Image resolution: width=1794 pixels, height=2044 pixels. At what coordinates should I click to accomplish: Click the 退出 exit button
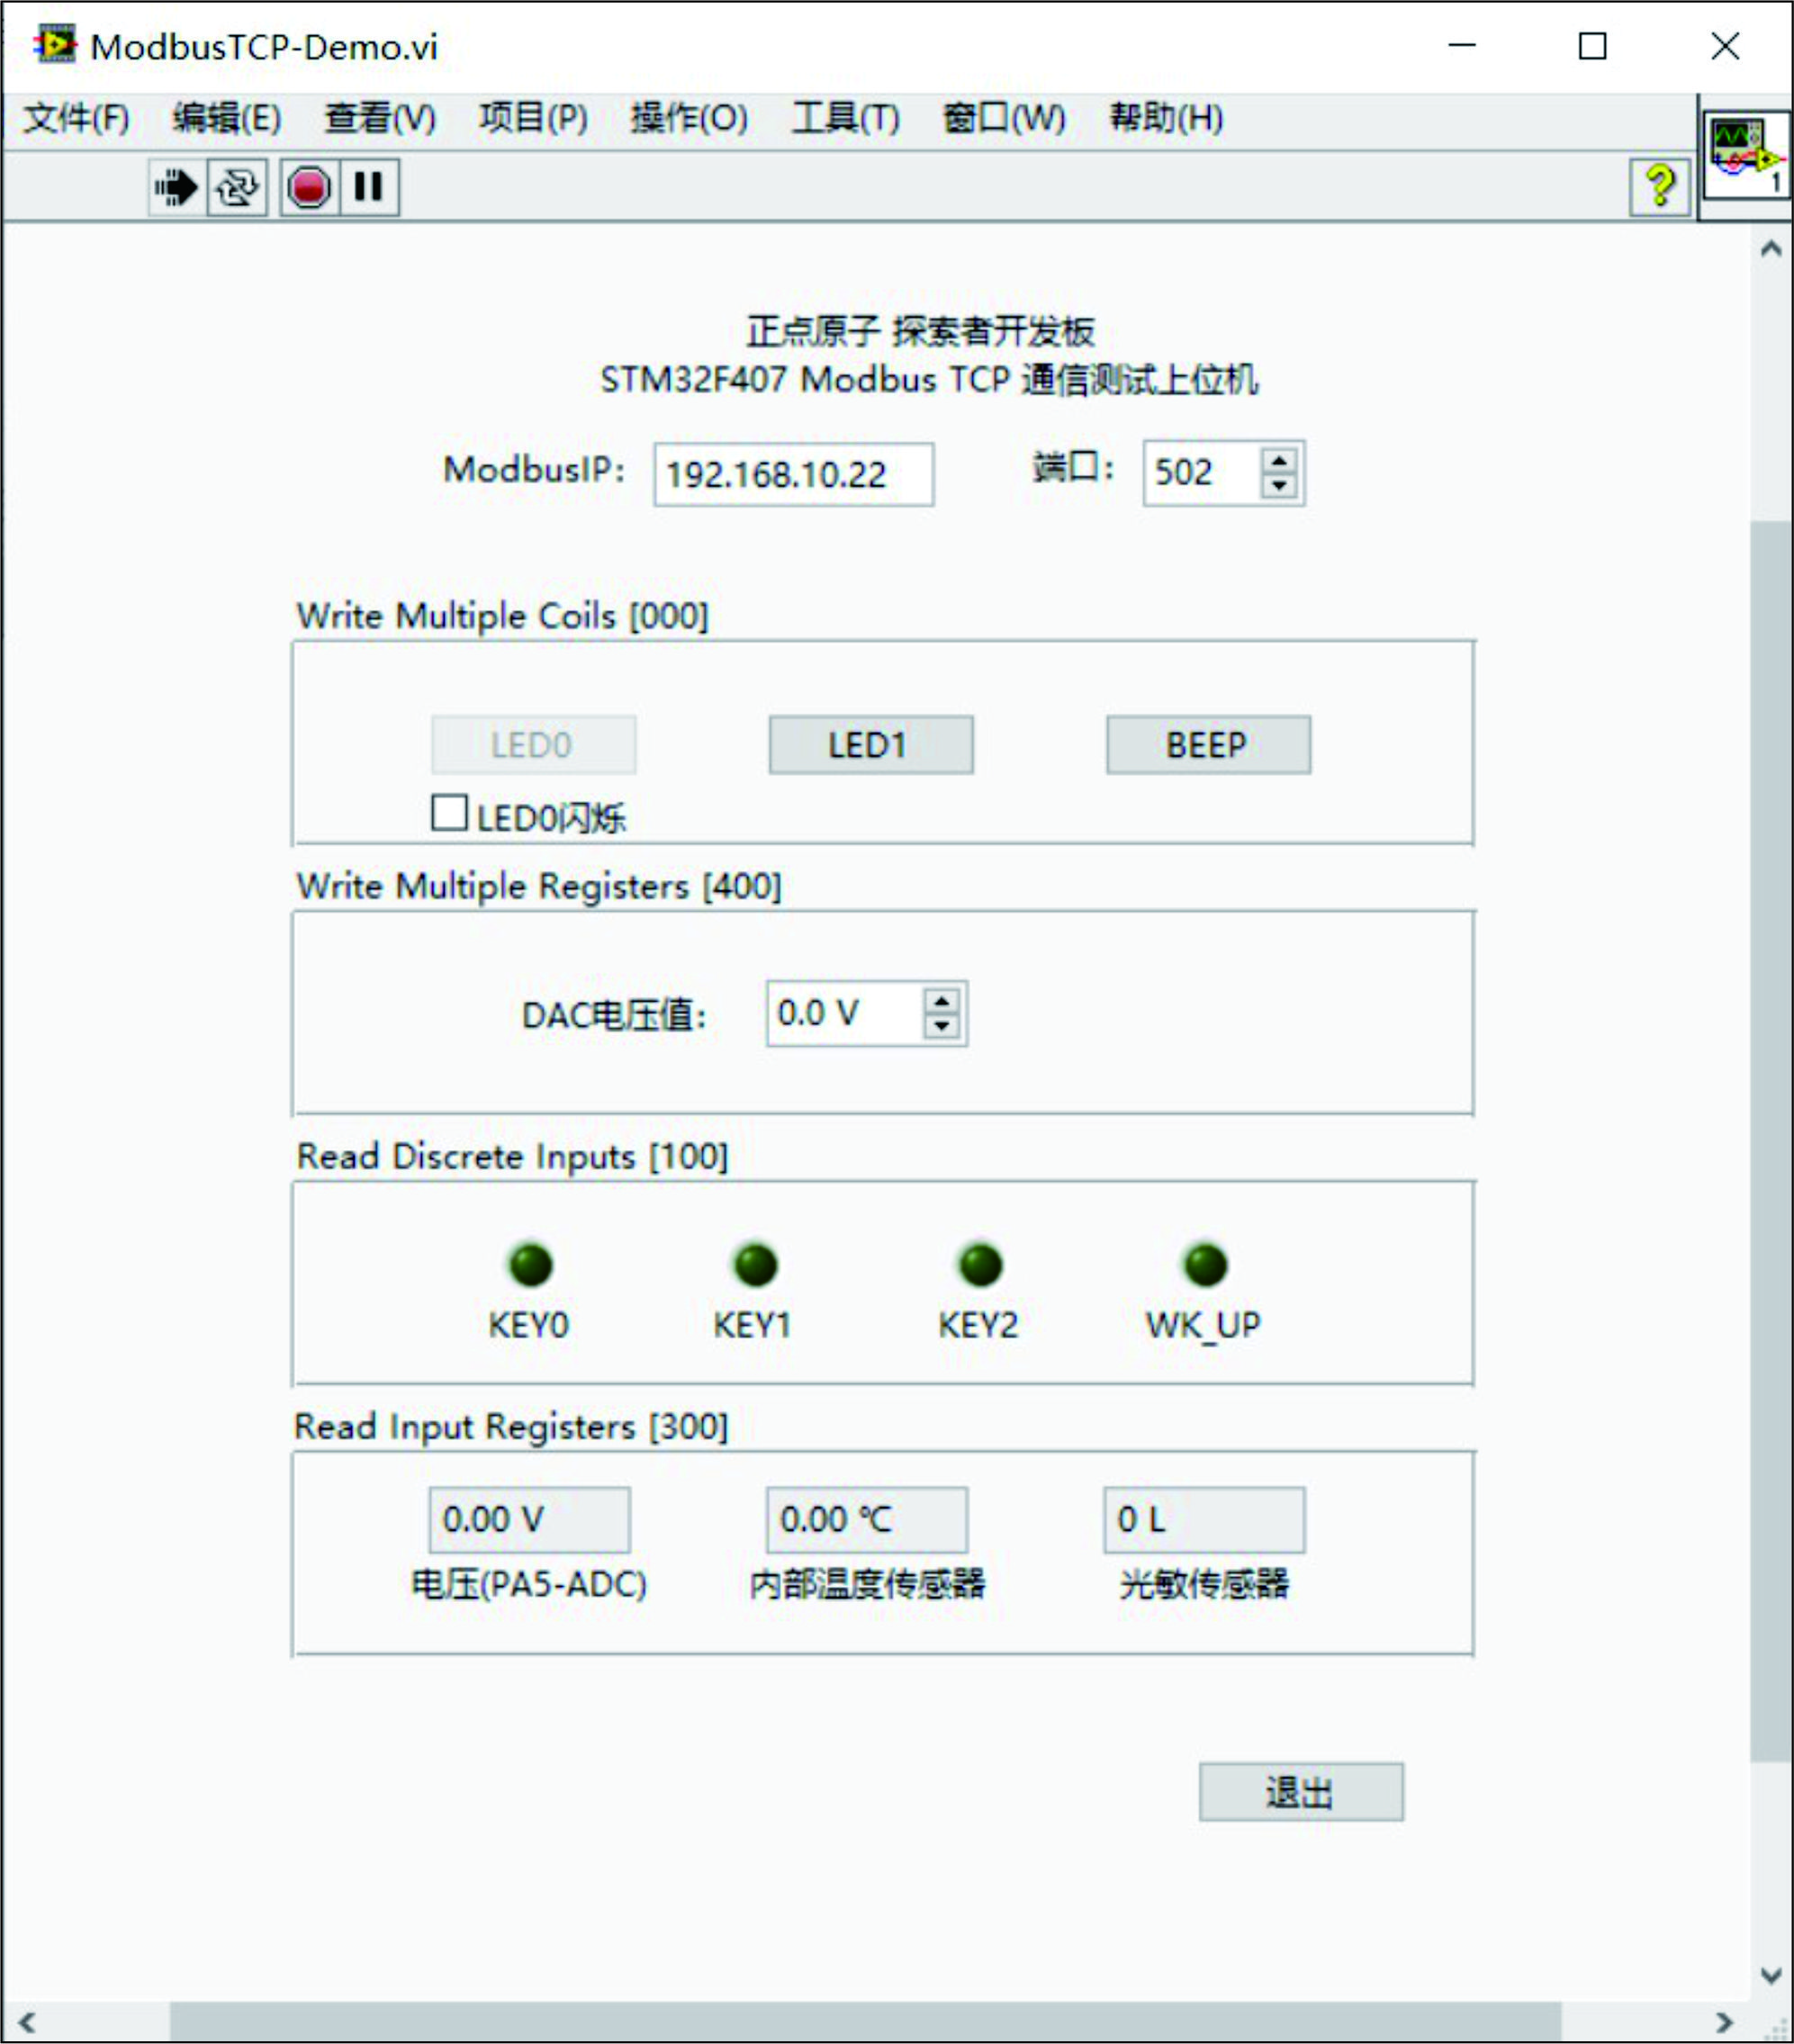[1300, 1793]
